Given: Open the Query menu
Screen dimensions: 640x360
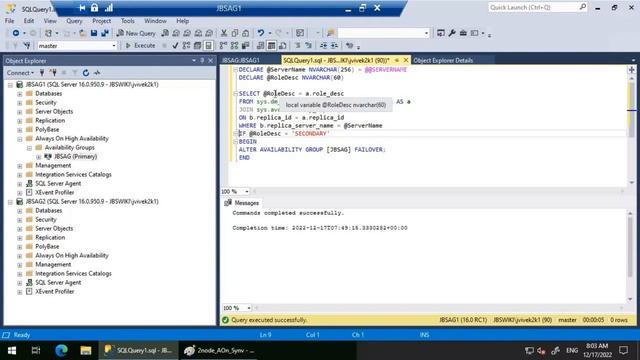Looking at the screenshot, I should (74, 21).
